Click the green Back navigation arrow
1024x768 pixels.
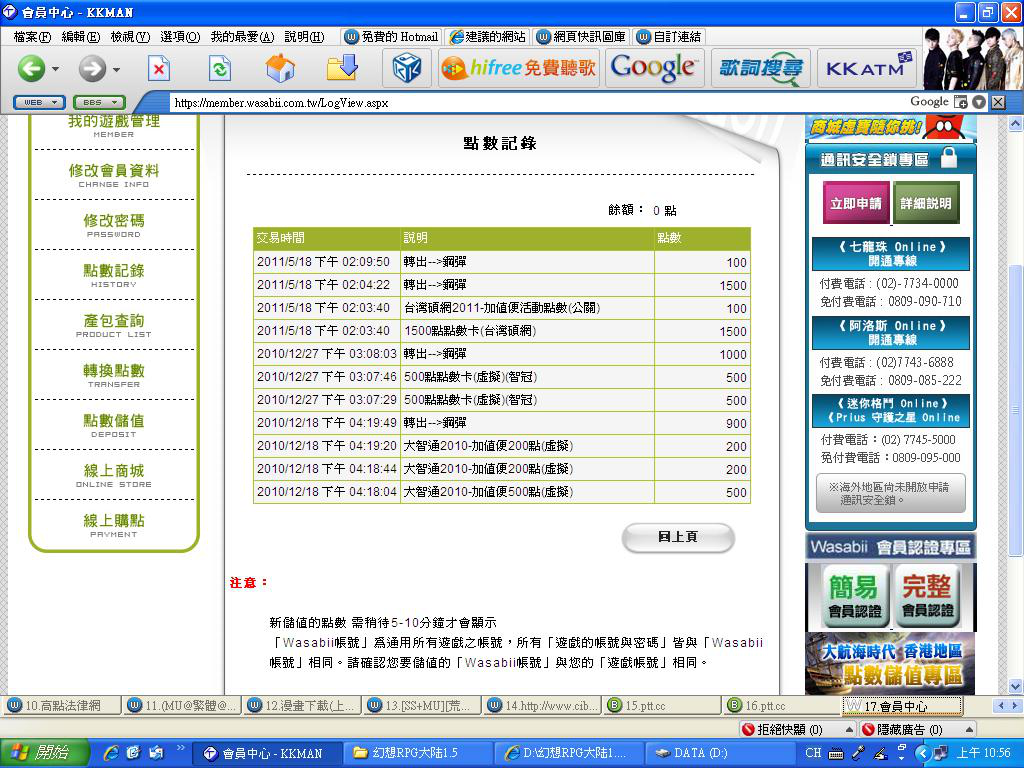point(31,68)
